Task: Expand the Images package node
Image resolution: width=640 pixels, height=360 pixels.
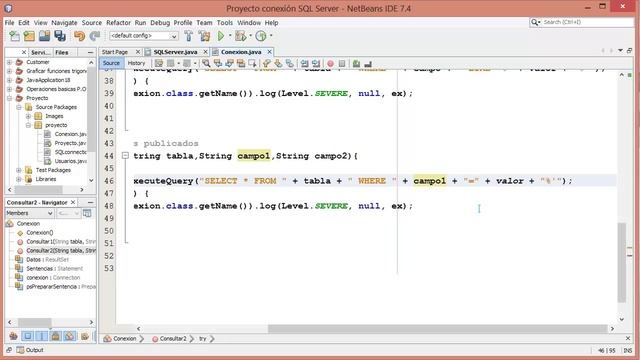Action: pyautogui.click(x=28, y=116)
